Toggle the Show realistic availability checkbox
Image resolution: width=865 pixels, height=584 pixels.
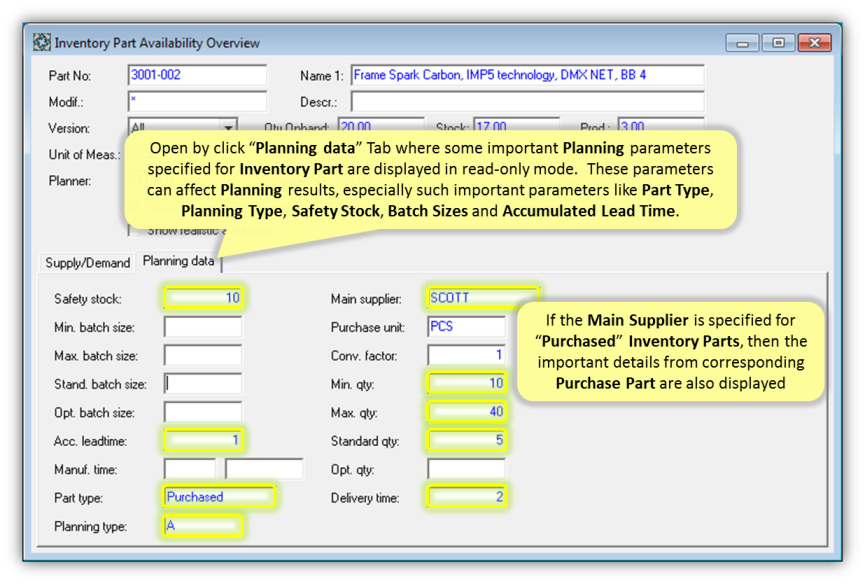tap(134, 231)
